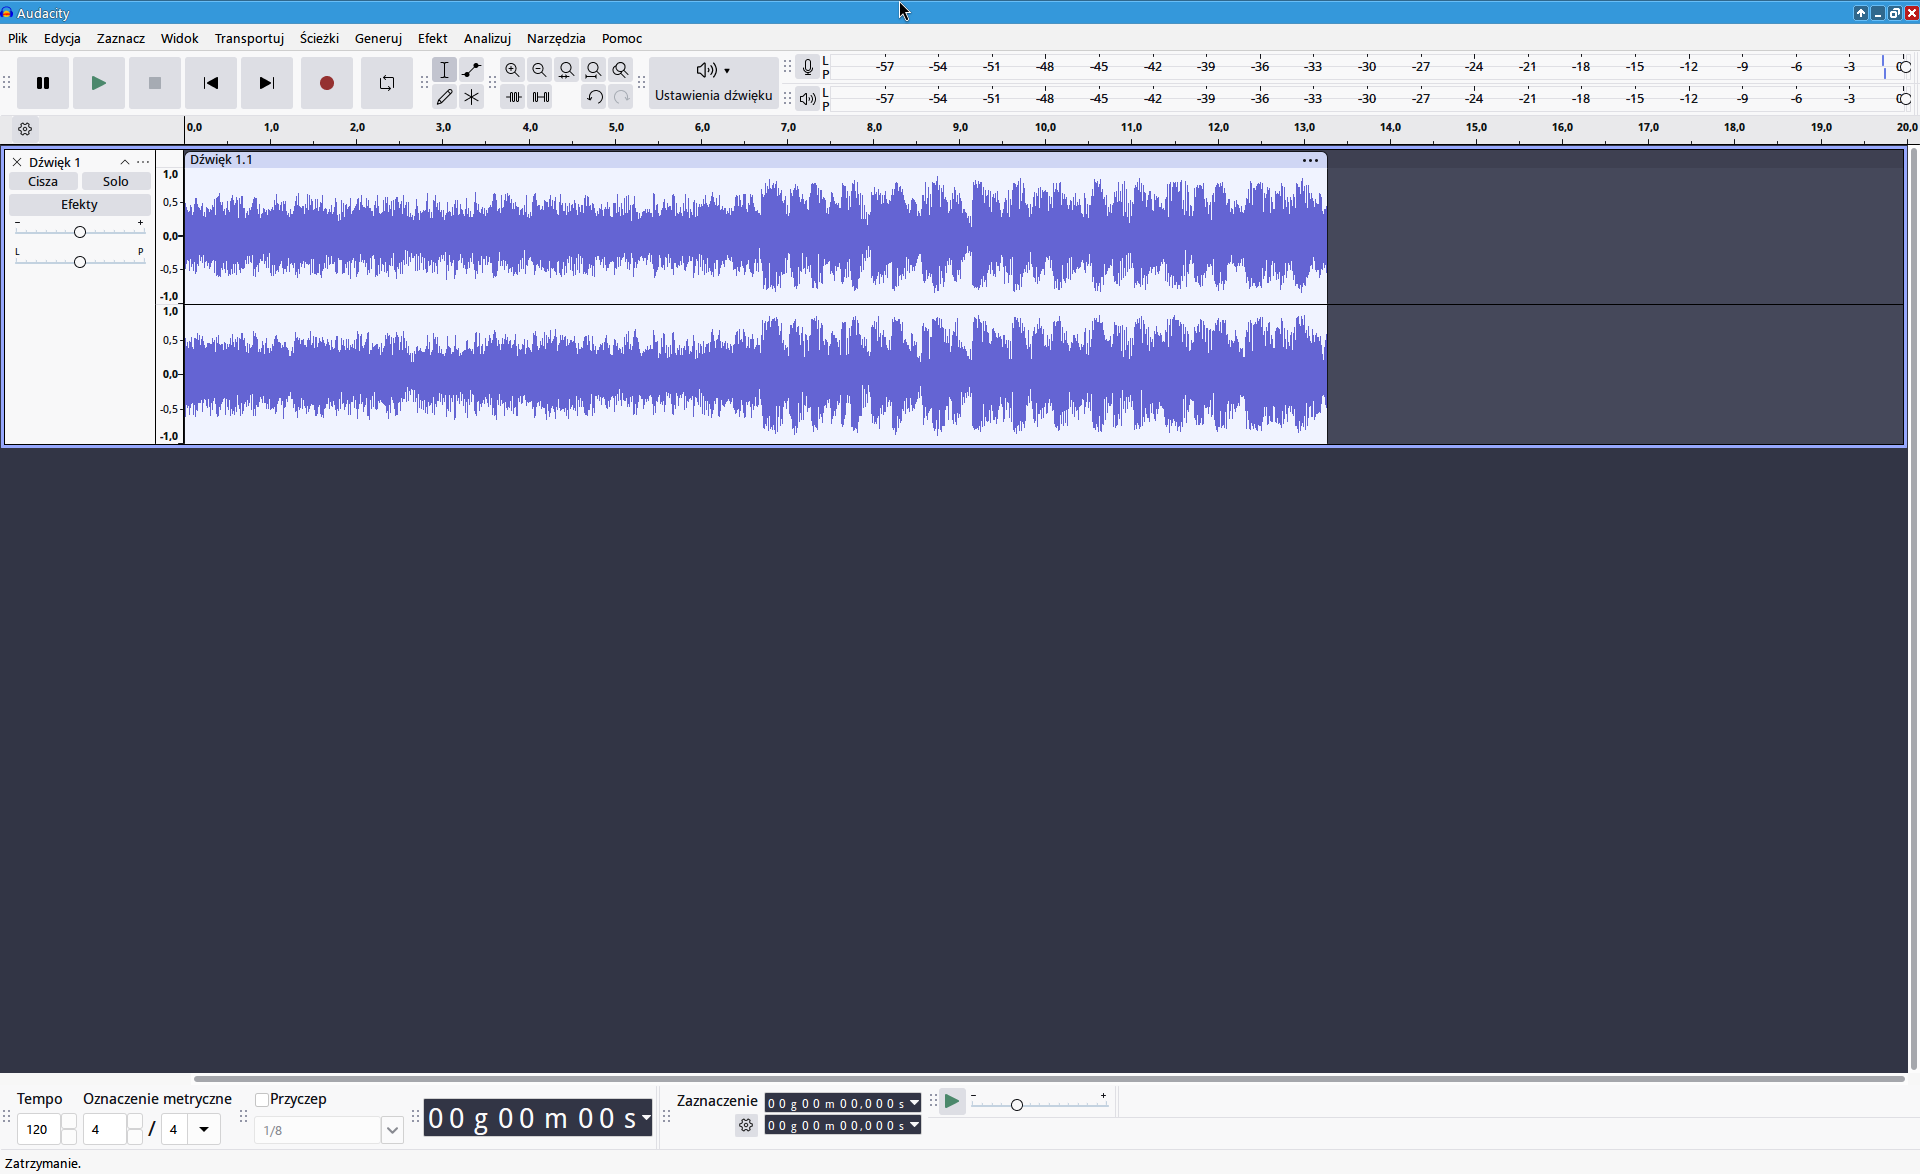The height and width of the screenshot is (1174, 1920).
Task: Open the time signature denominator dropdown
Action: [x=204, y=1130]
